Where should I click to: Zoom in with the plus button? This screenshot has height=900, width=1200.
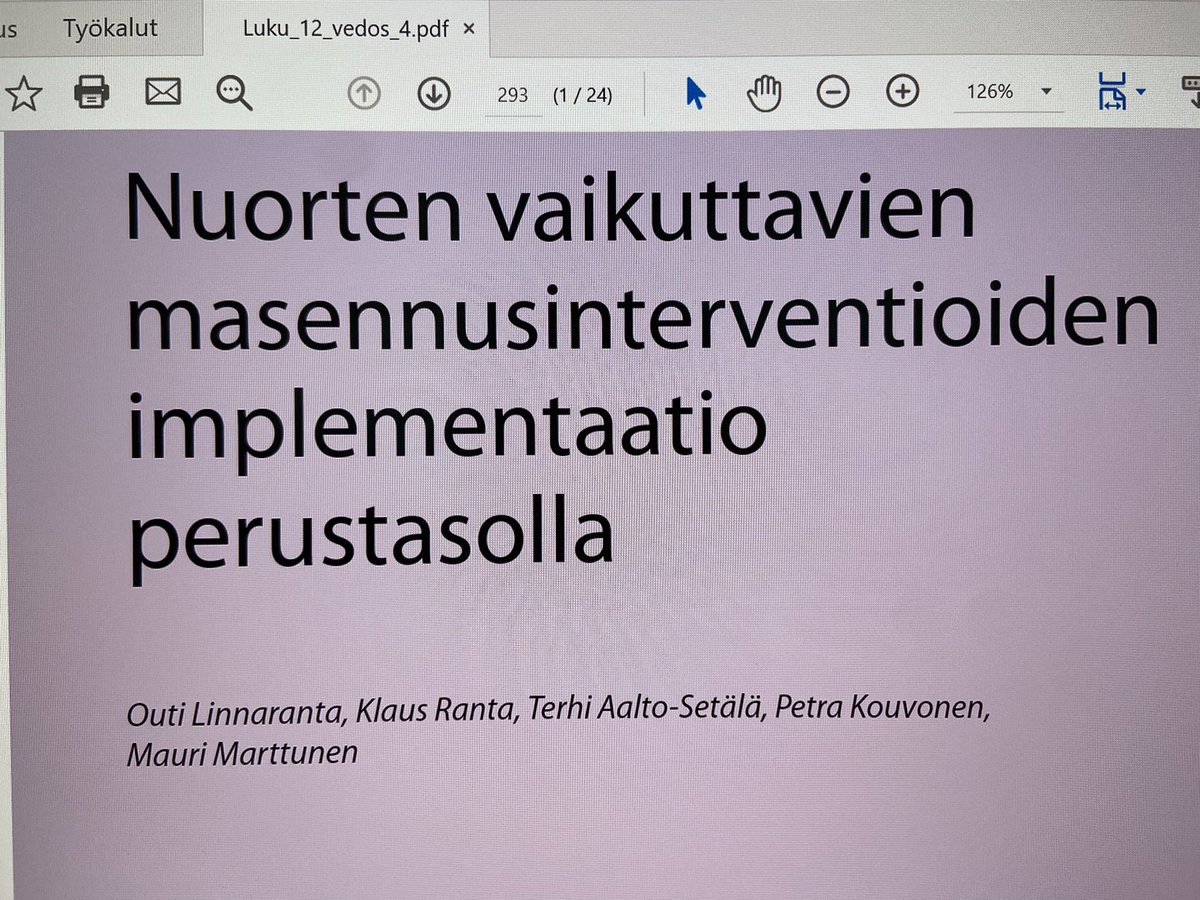[902, 92]
